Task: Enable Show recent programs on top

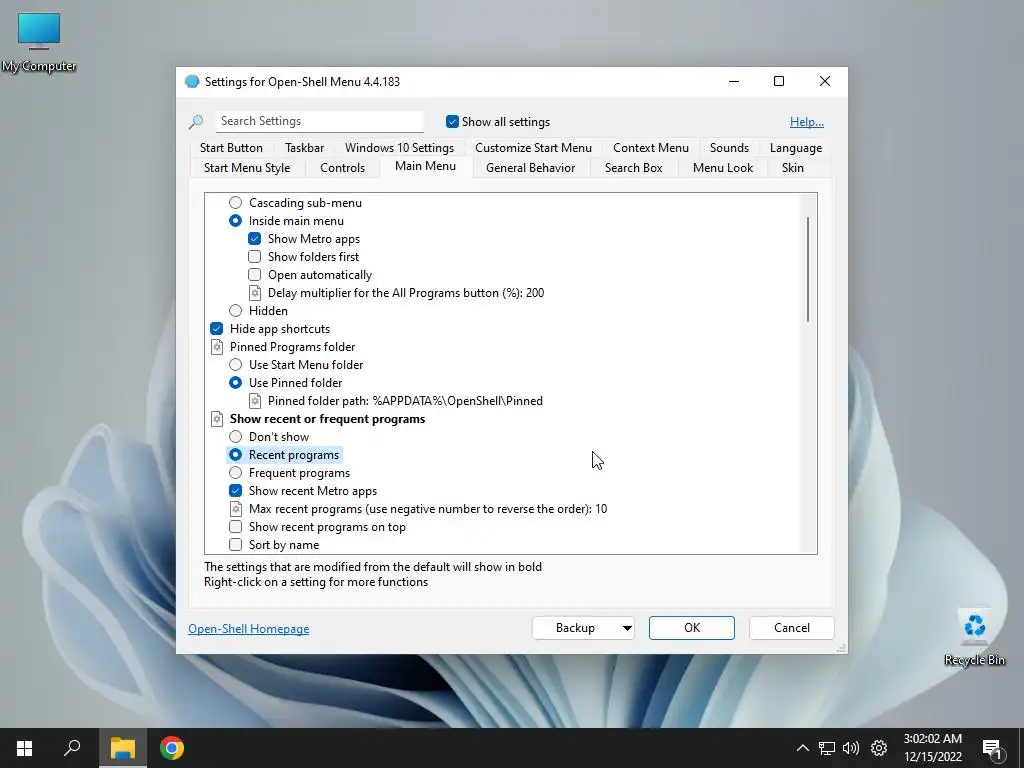Action: [x=236, y=526]
